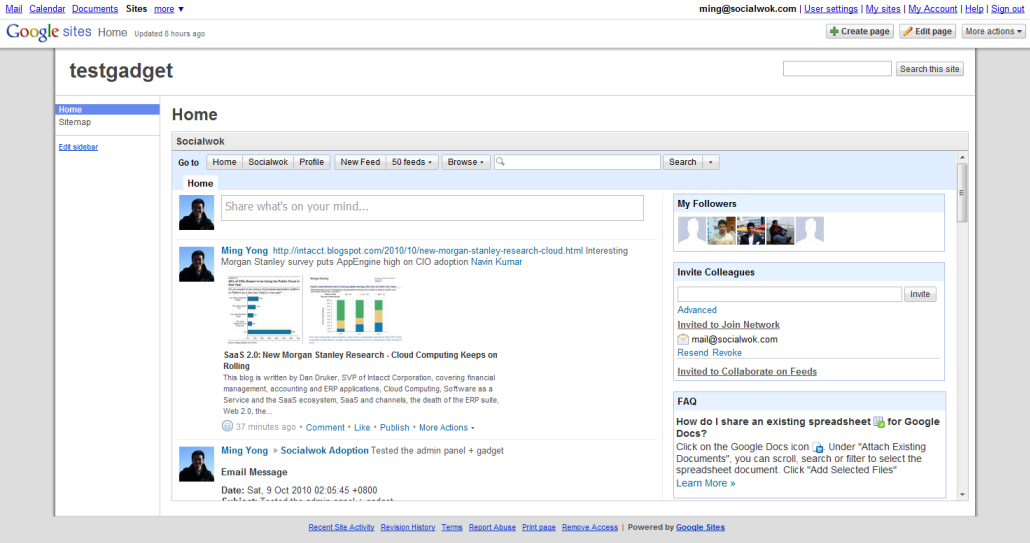Open the Browse dropdown
The image size is (1030, 543).
(466, 162)
